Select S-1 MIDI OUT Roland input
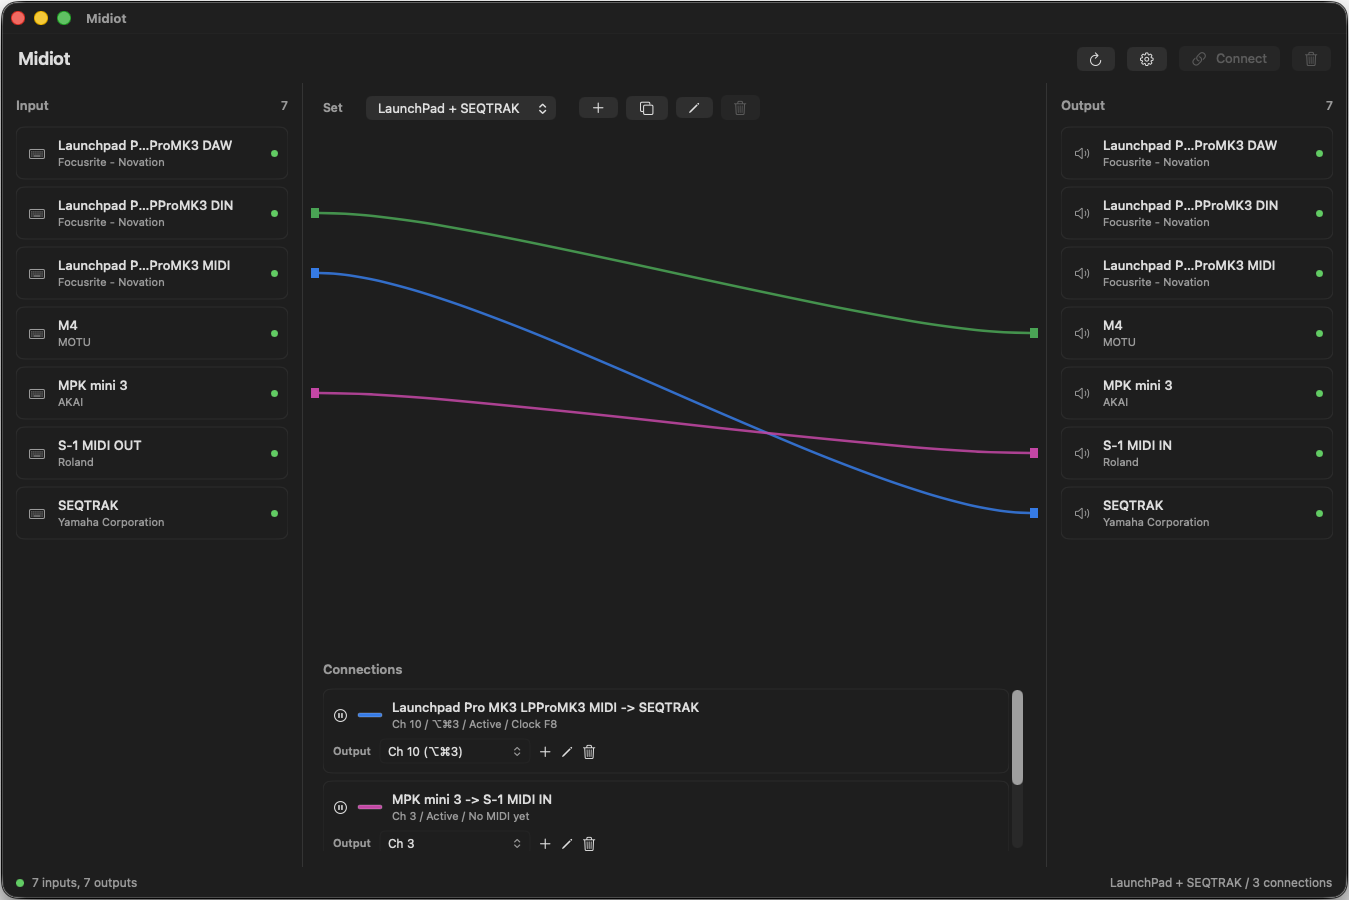The image size is (1349, 900). 152,453
